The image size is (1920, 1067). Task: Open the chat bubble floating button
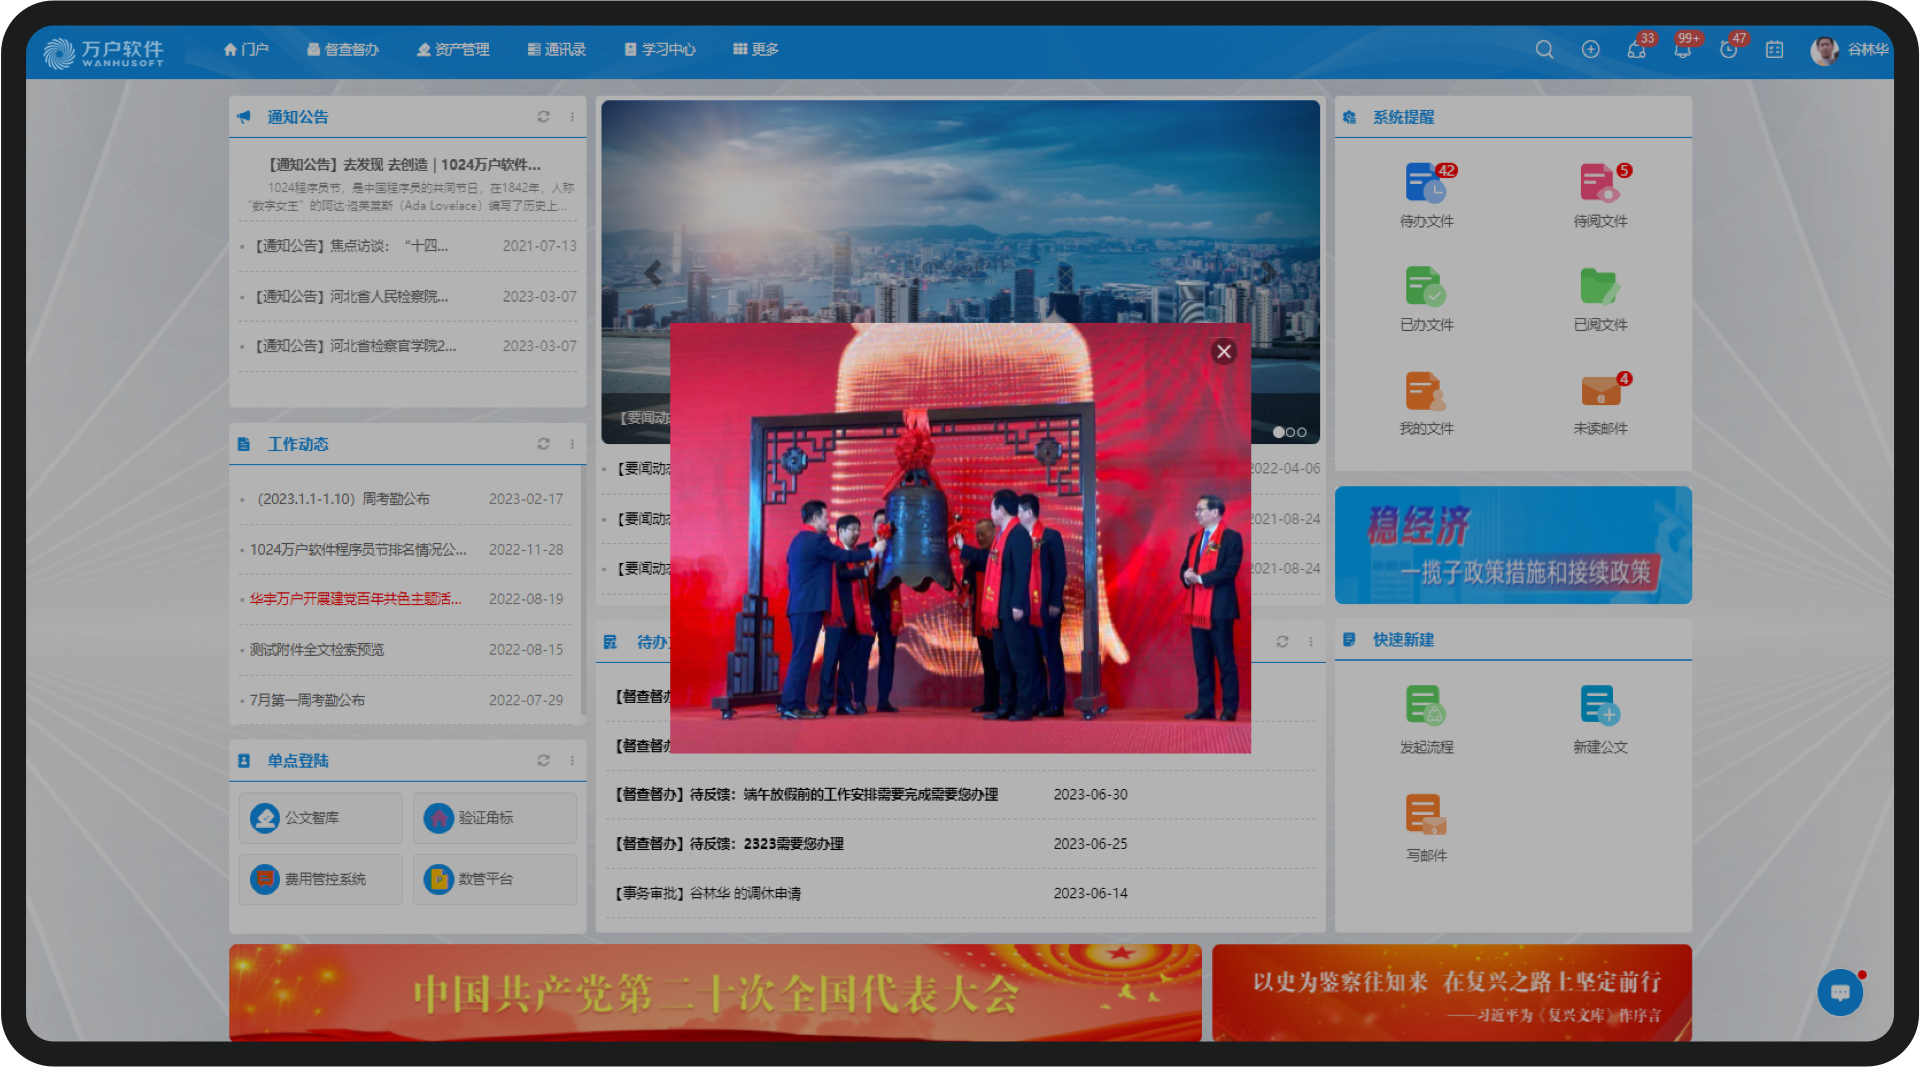(1840, 992)
